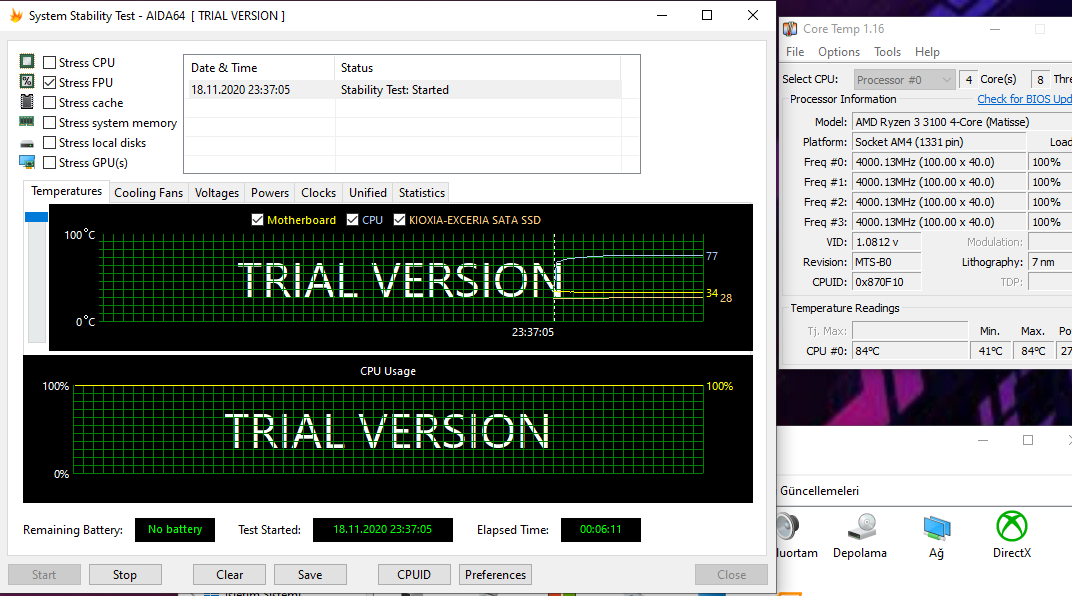Image resolution: width=1072 pixels, height=596 pixels.
Task: Click the Save button
Action: [x=310, y=575]
